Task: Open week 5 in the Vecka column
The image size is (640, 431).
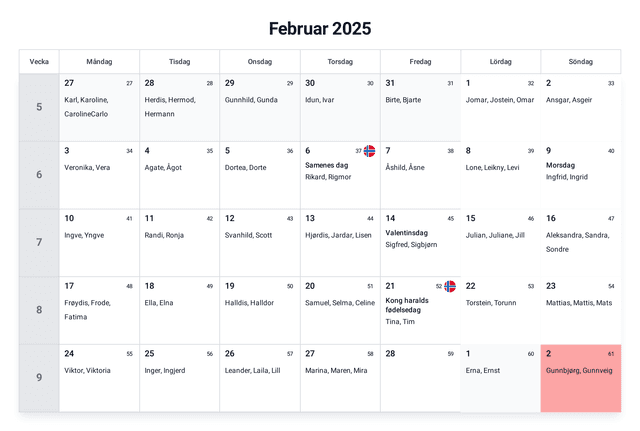Action: 39,107
